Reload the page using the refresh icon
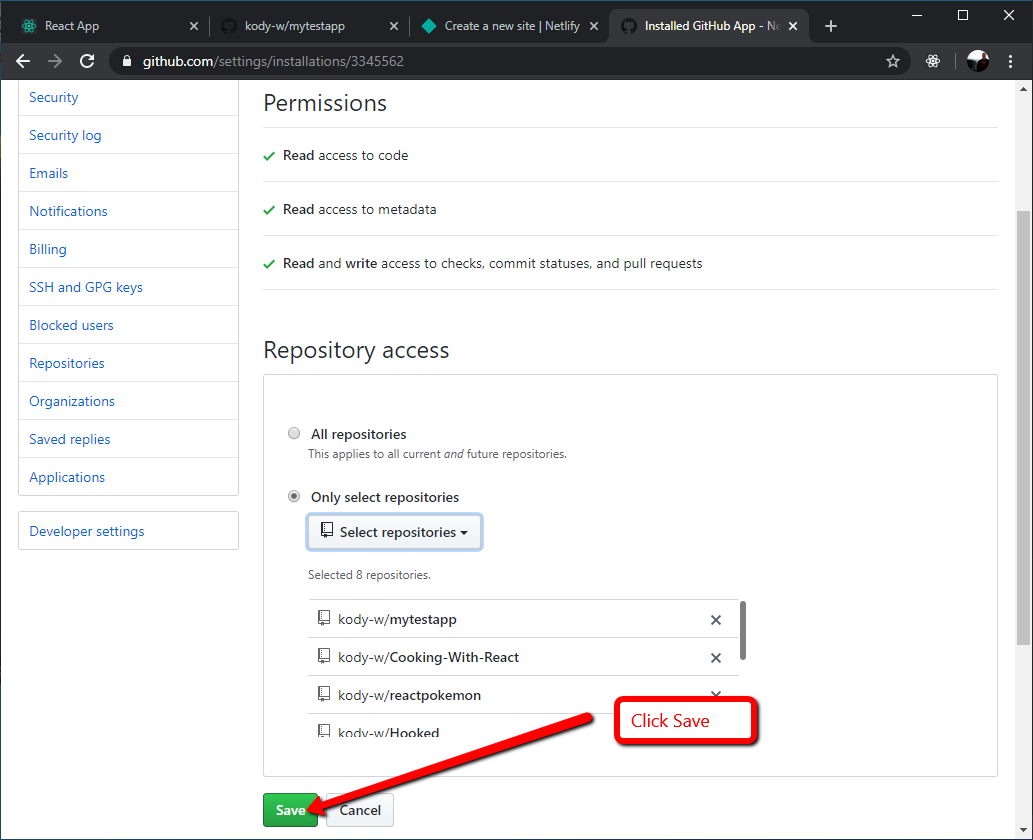The width and height of the screenshot is (1033, 840). [87, 61]
